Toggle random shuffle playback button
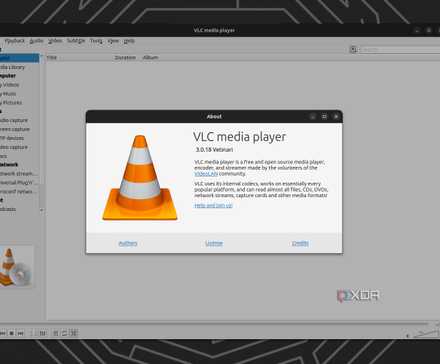440x364 pixels. [x=74, y=333]
